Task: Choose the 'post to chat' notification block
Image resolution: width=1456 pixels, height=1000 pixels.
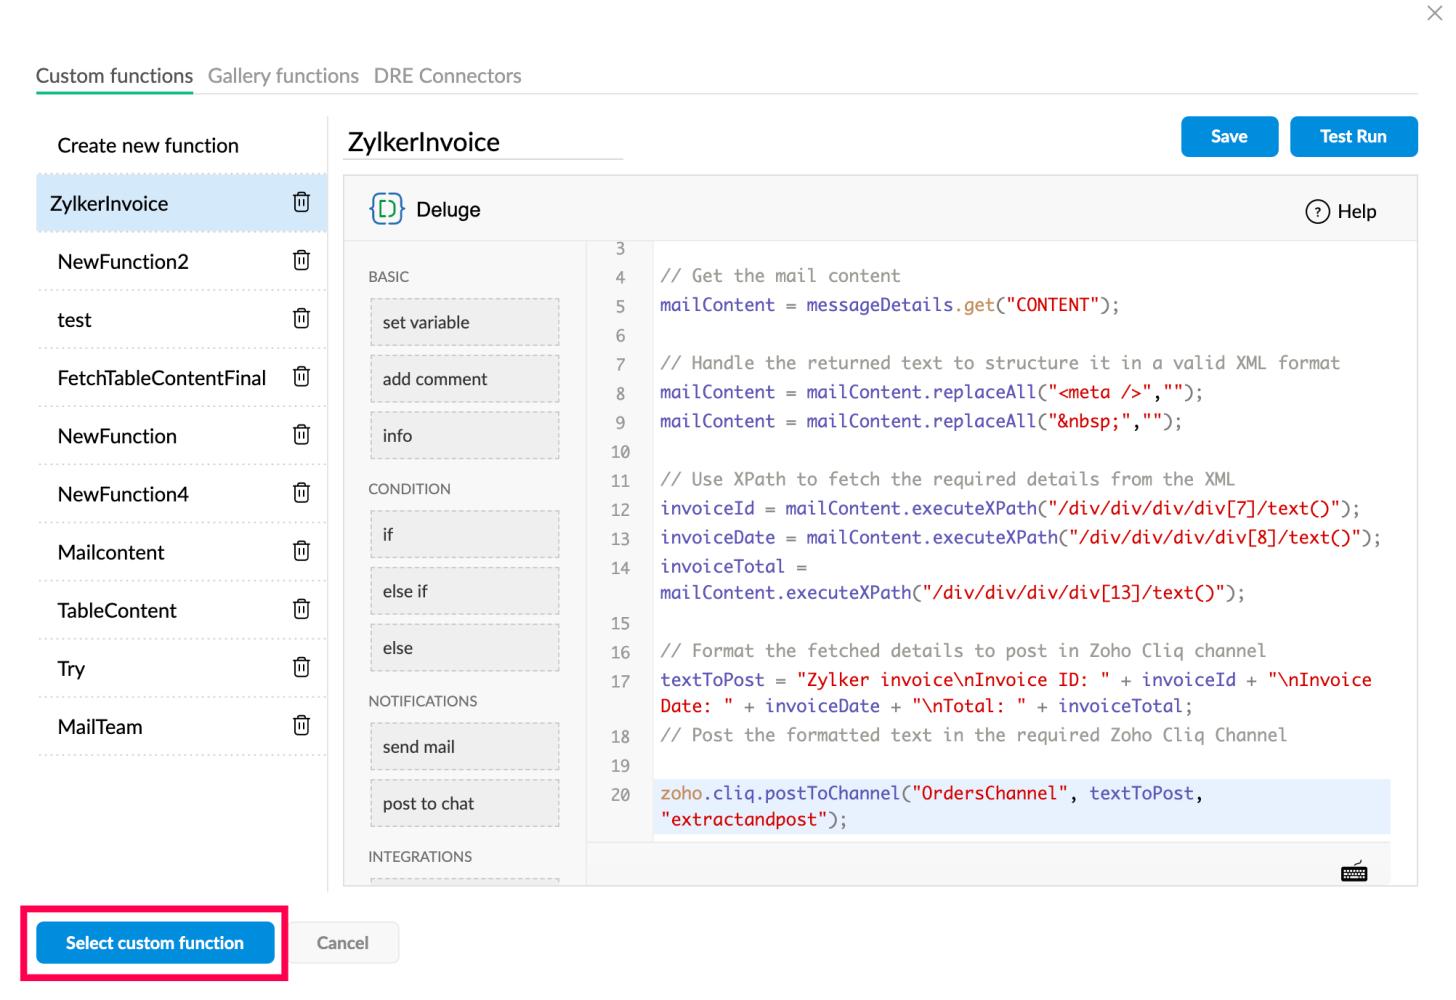Action: 464,803
